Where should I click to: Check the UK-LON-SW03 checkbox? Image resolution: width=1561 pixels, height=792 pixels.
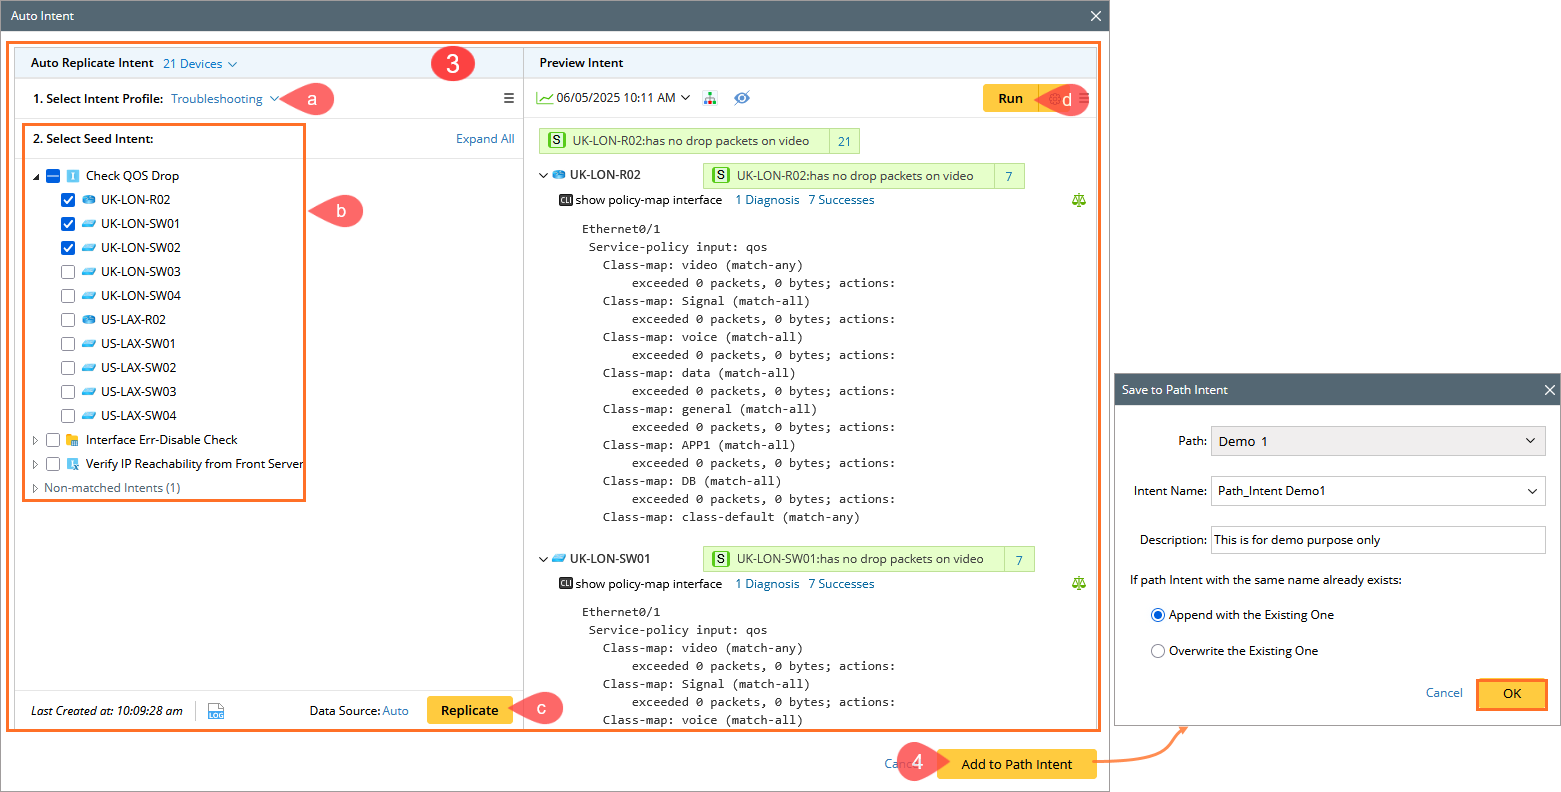68,272
